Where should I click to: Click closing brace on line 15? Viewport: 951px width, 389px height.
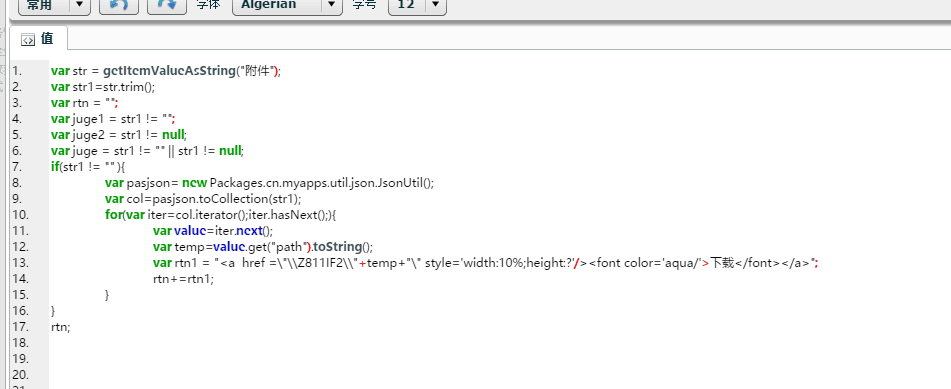[x=107, y=295]
